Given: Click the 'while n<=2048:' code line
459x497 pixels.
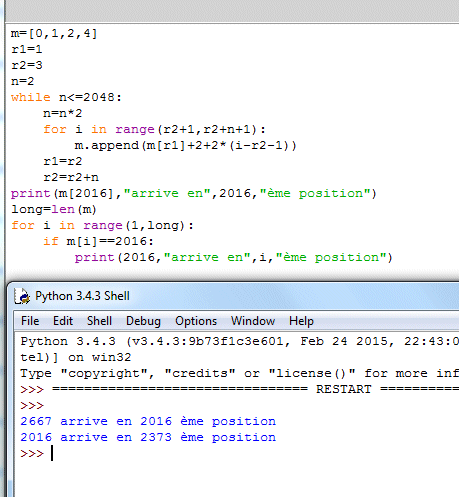Looking at the screenshot, I should pos(66,97).
